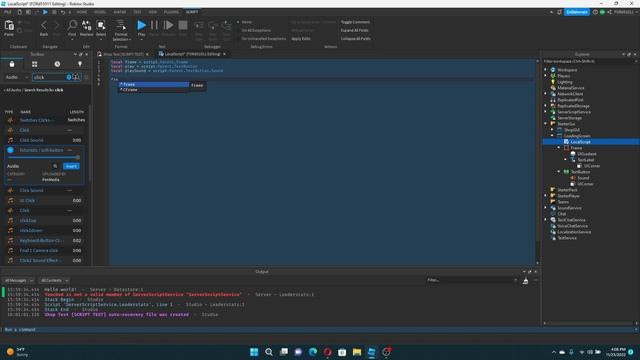This screenshot has width=640, height=360.
Task: Click the quick-access Play icon in title toolbar
Action: coord(45,12)
